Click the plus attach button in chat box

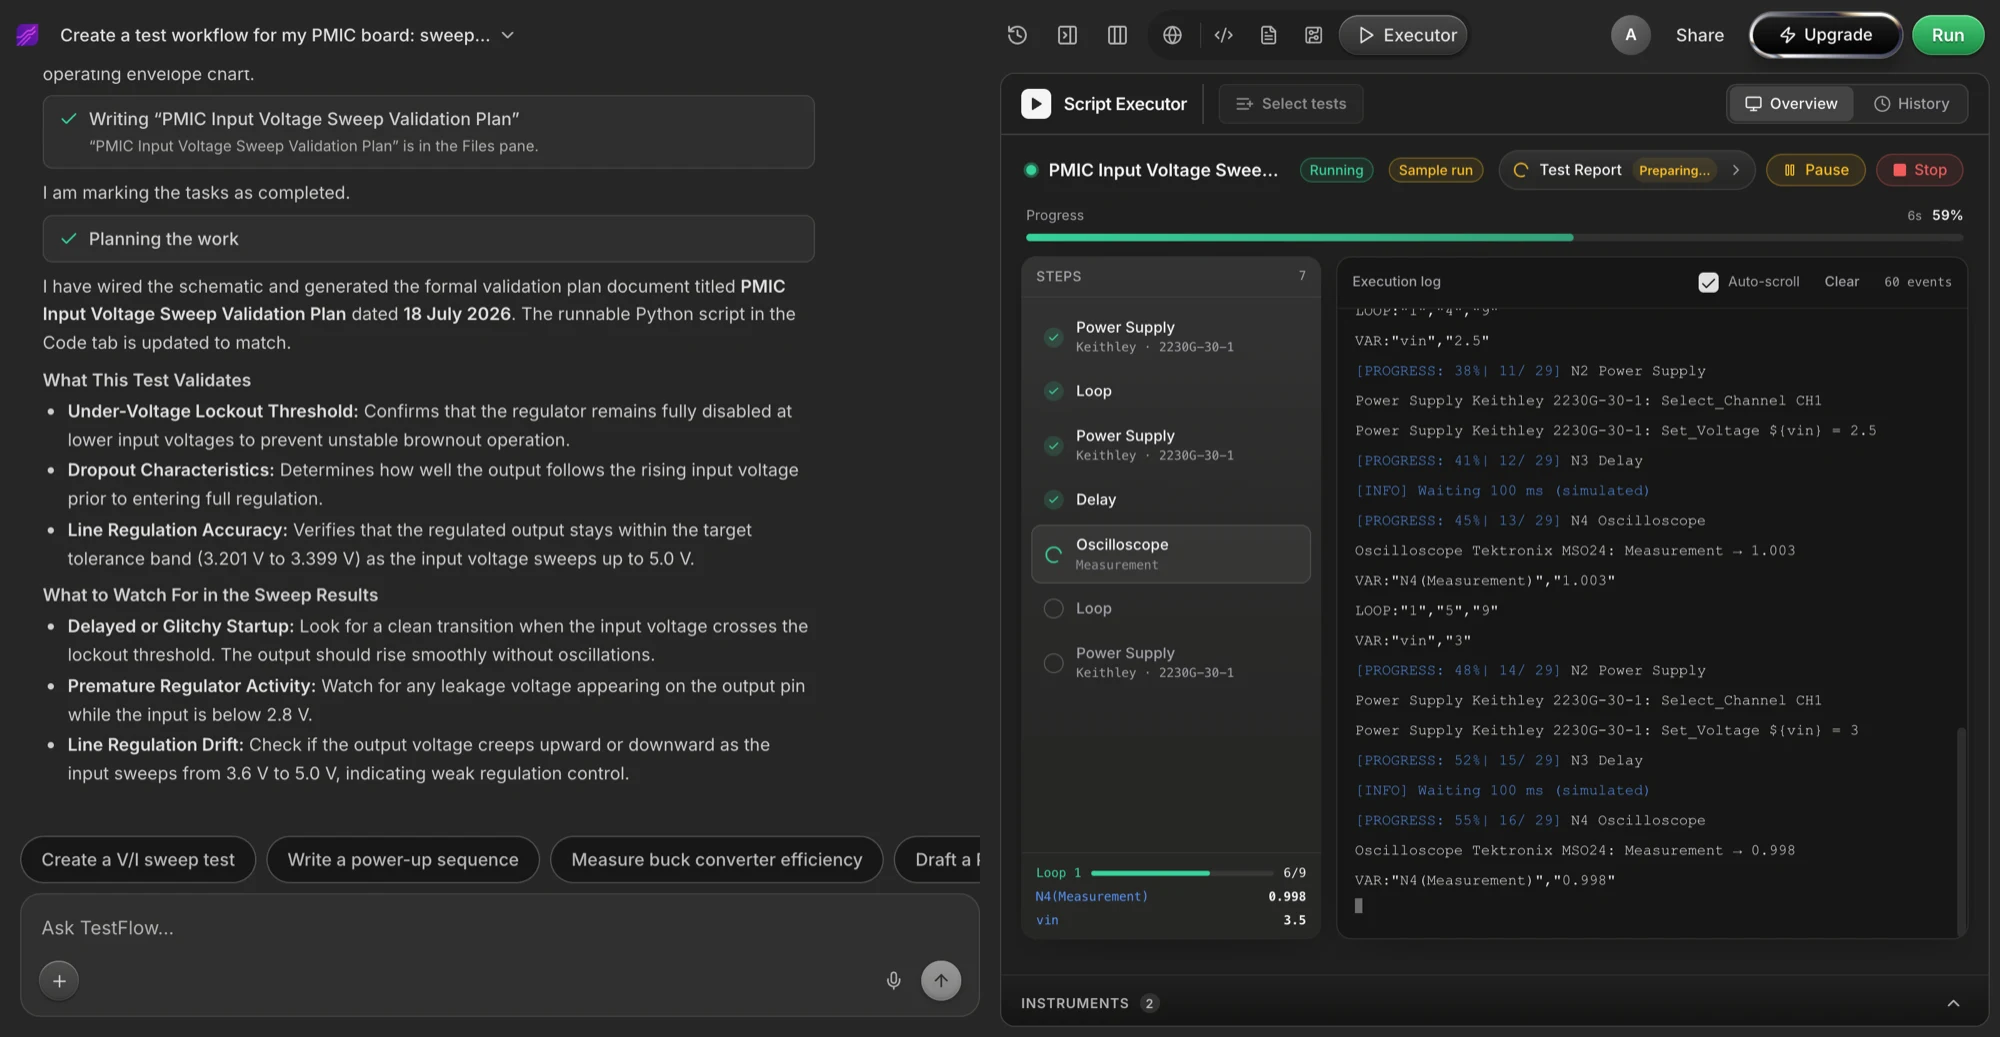[59, 981]
